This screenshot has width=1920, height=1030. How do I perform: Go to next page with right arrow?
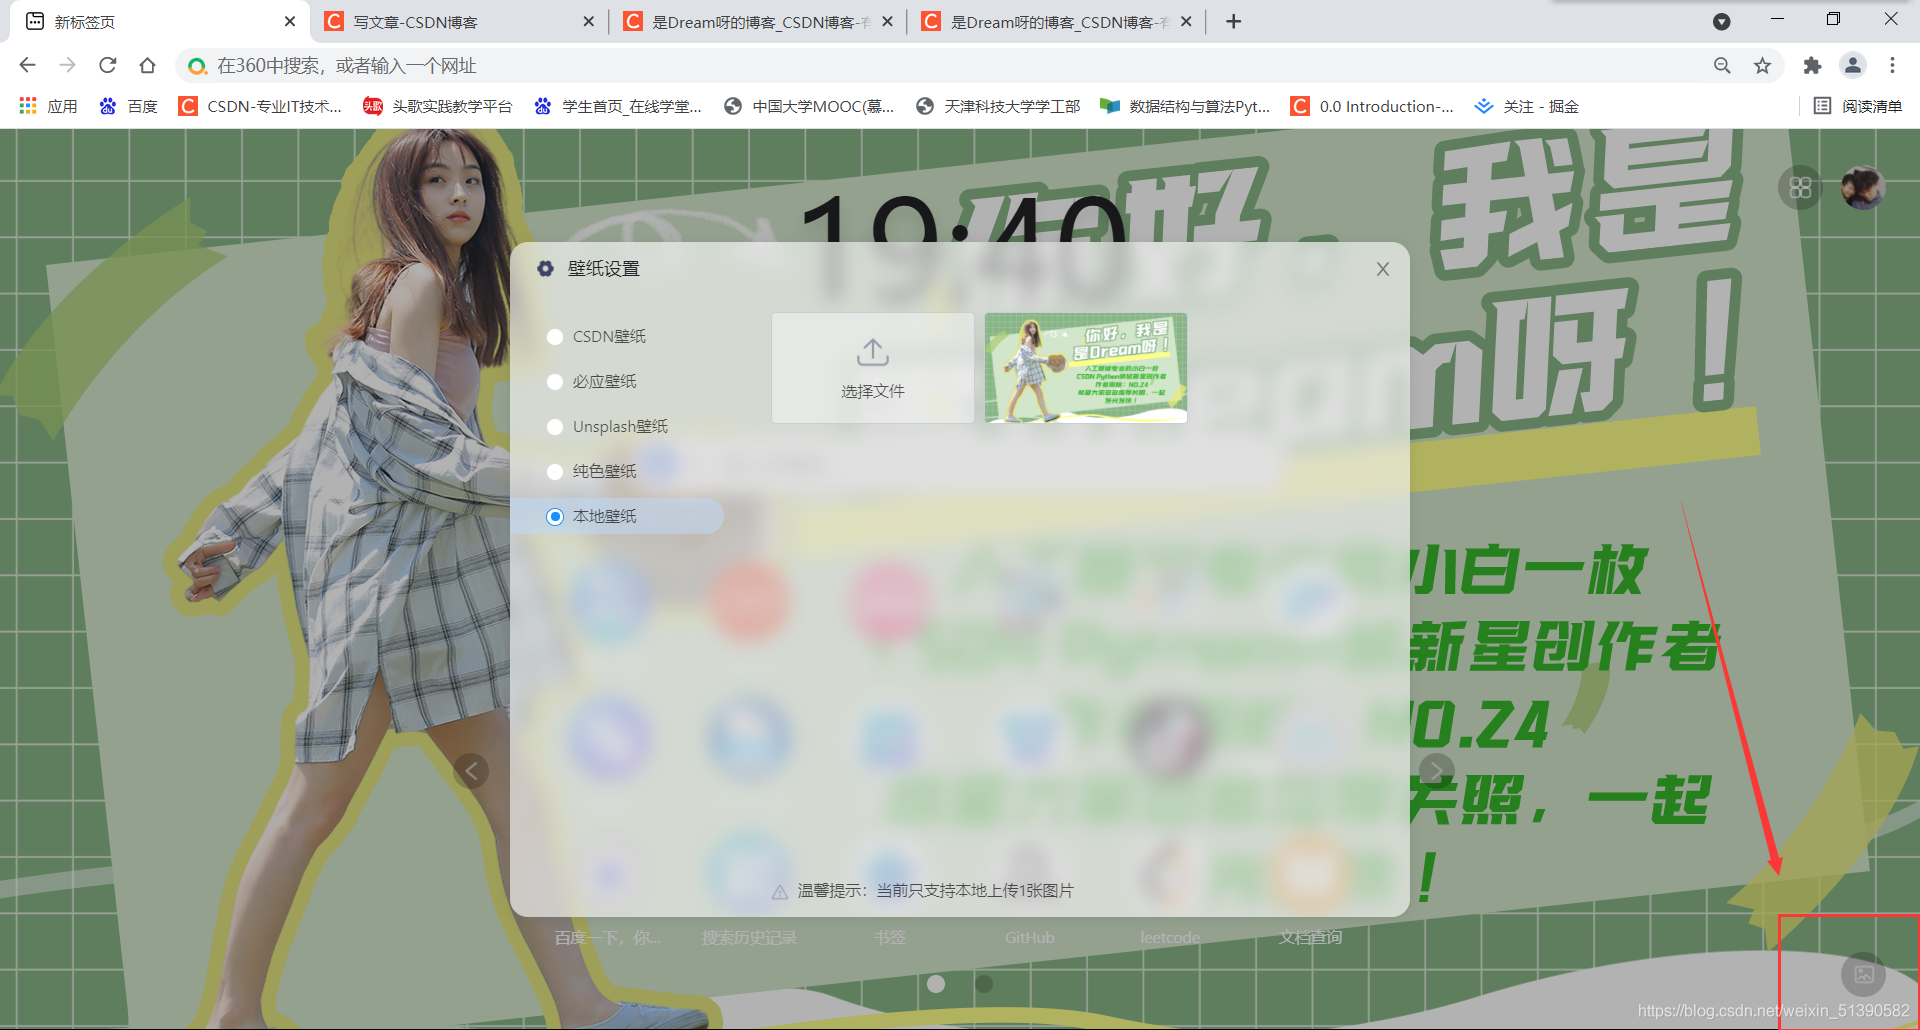click(1437, 770)
